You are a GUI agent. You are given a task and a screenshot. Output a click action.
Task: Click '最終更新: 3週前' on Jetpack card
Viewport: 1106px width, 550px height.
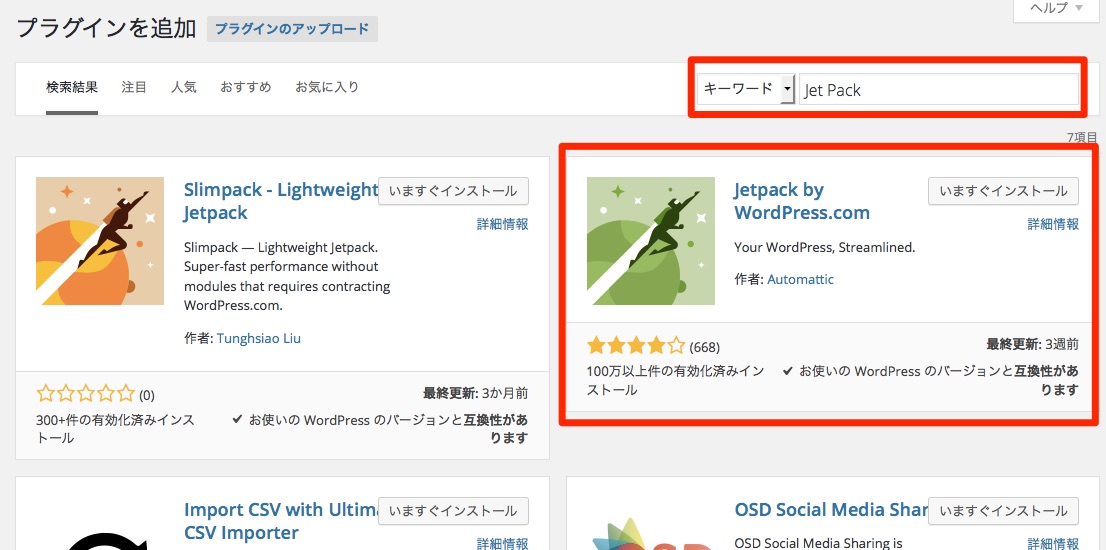(x=1033, y=344)
